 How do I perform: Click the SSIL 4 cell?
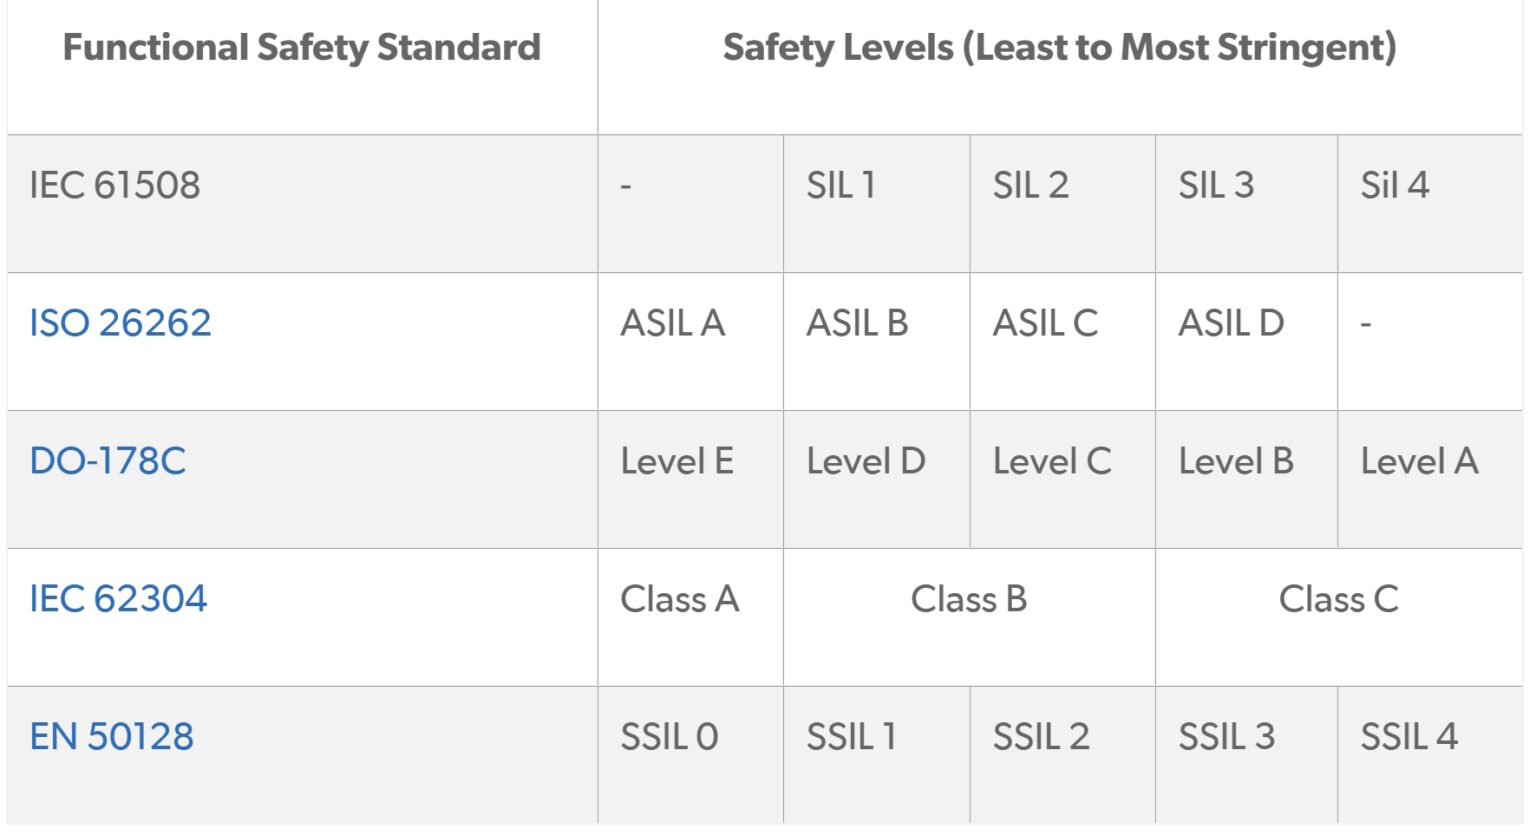tap(1409, 737)
